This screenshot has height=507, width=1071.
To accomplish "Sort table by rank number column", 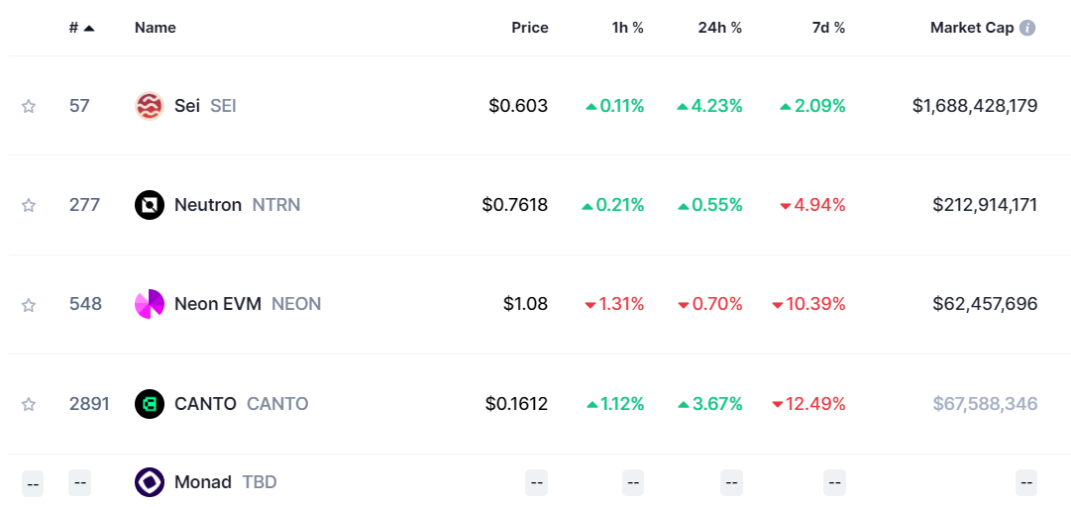I will 81,28.
